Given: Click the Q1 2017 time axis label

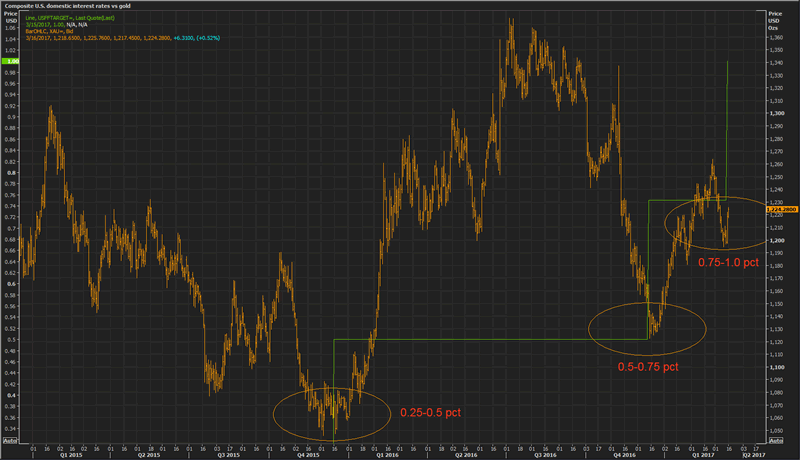Looking at the screenshot, I should coord(703,455).
